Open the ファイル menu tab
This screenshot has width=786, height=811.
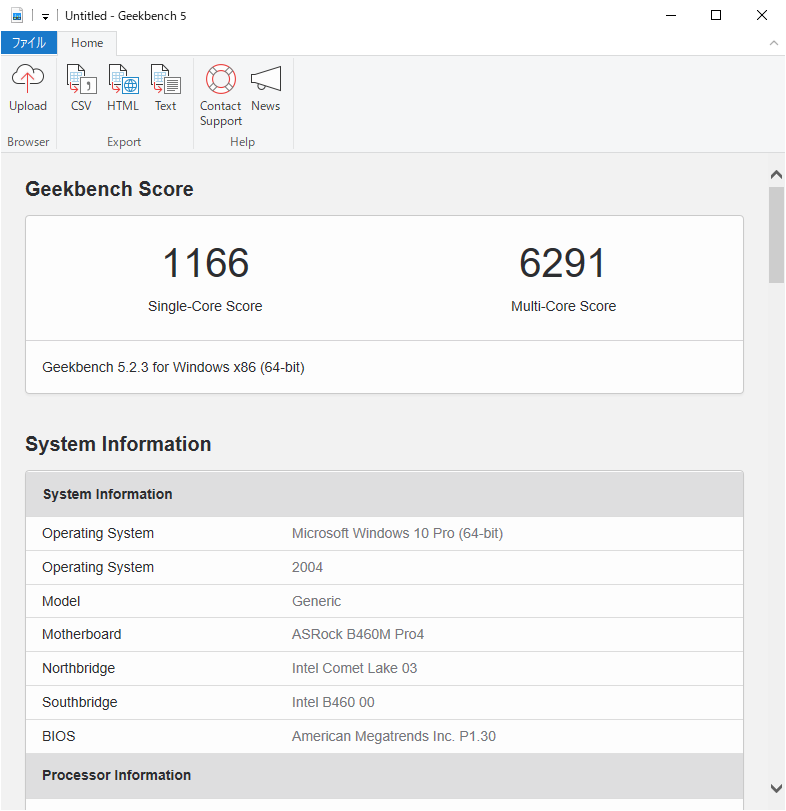pos(29,42)
